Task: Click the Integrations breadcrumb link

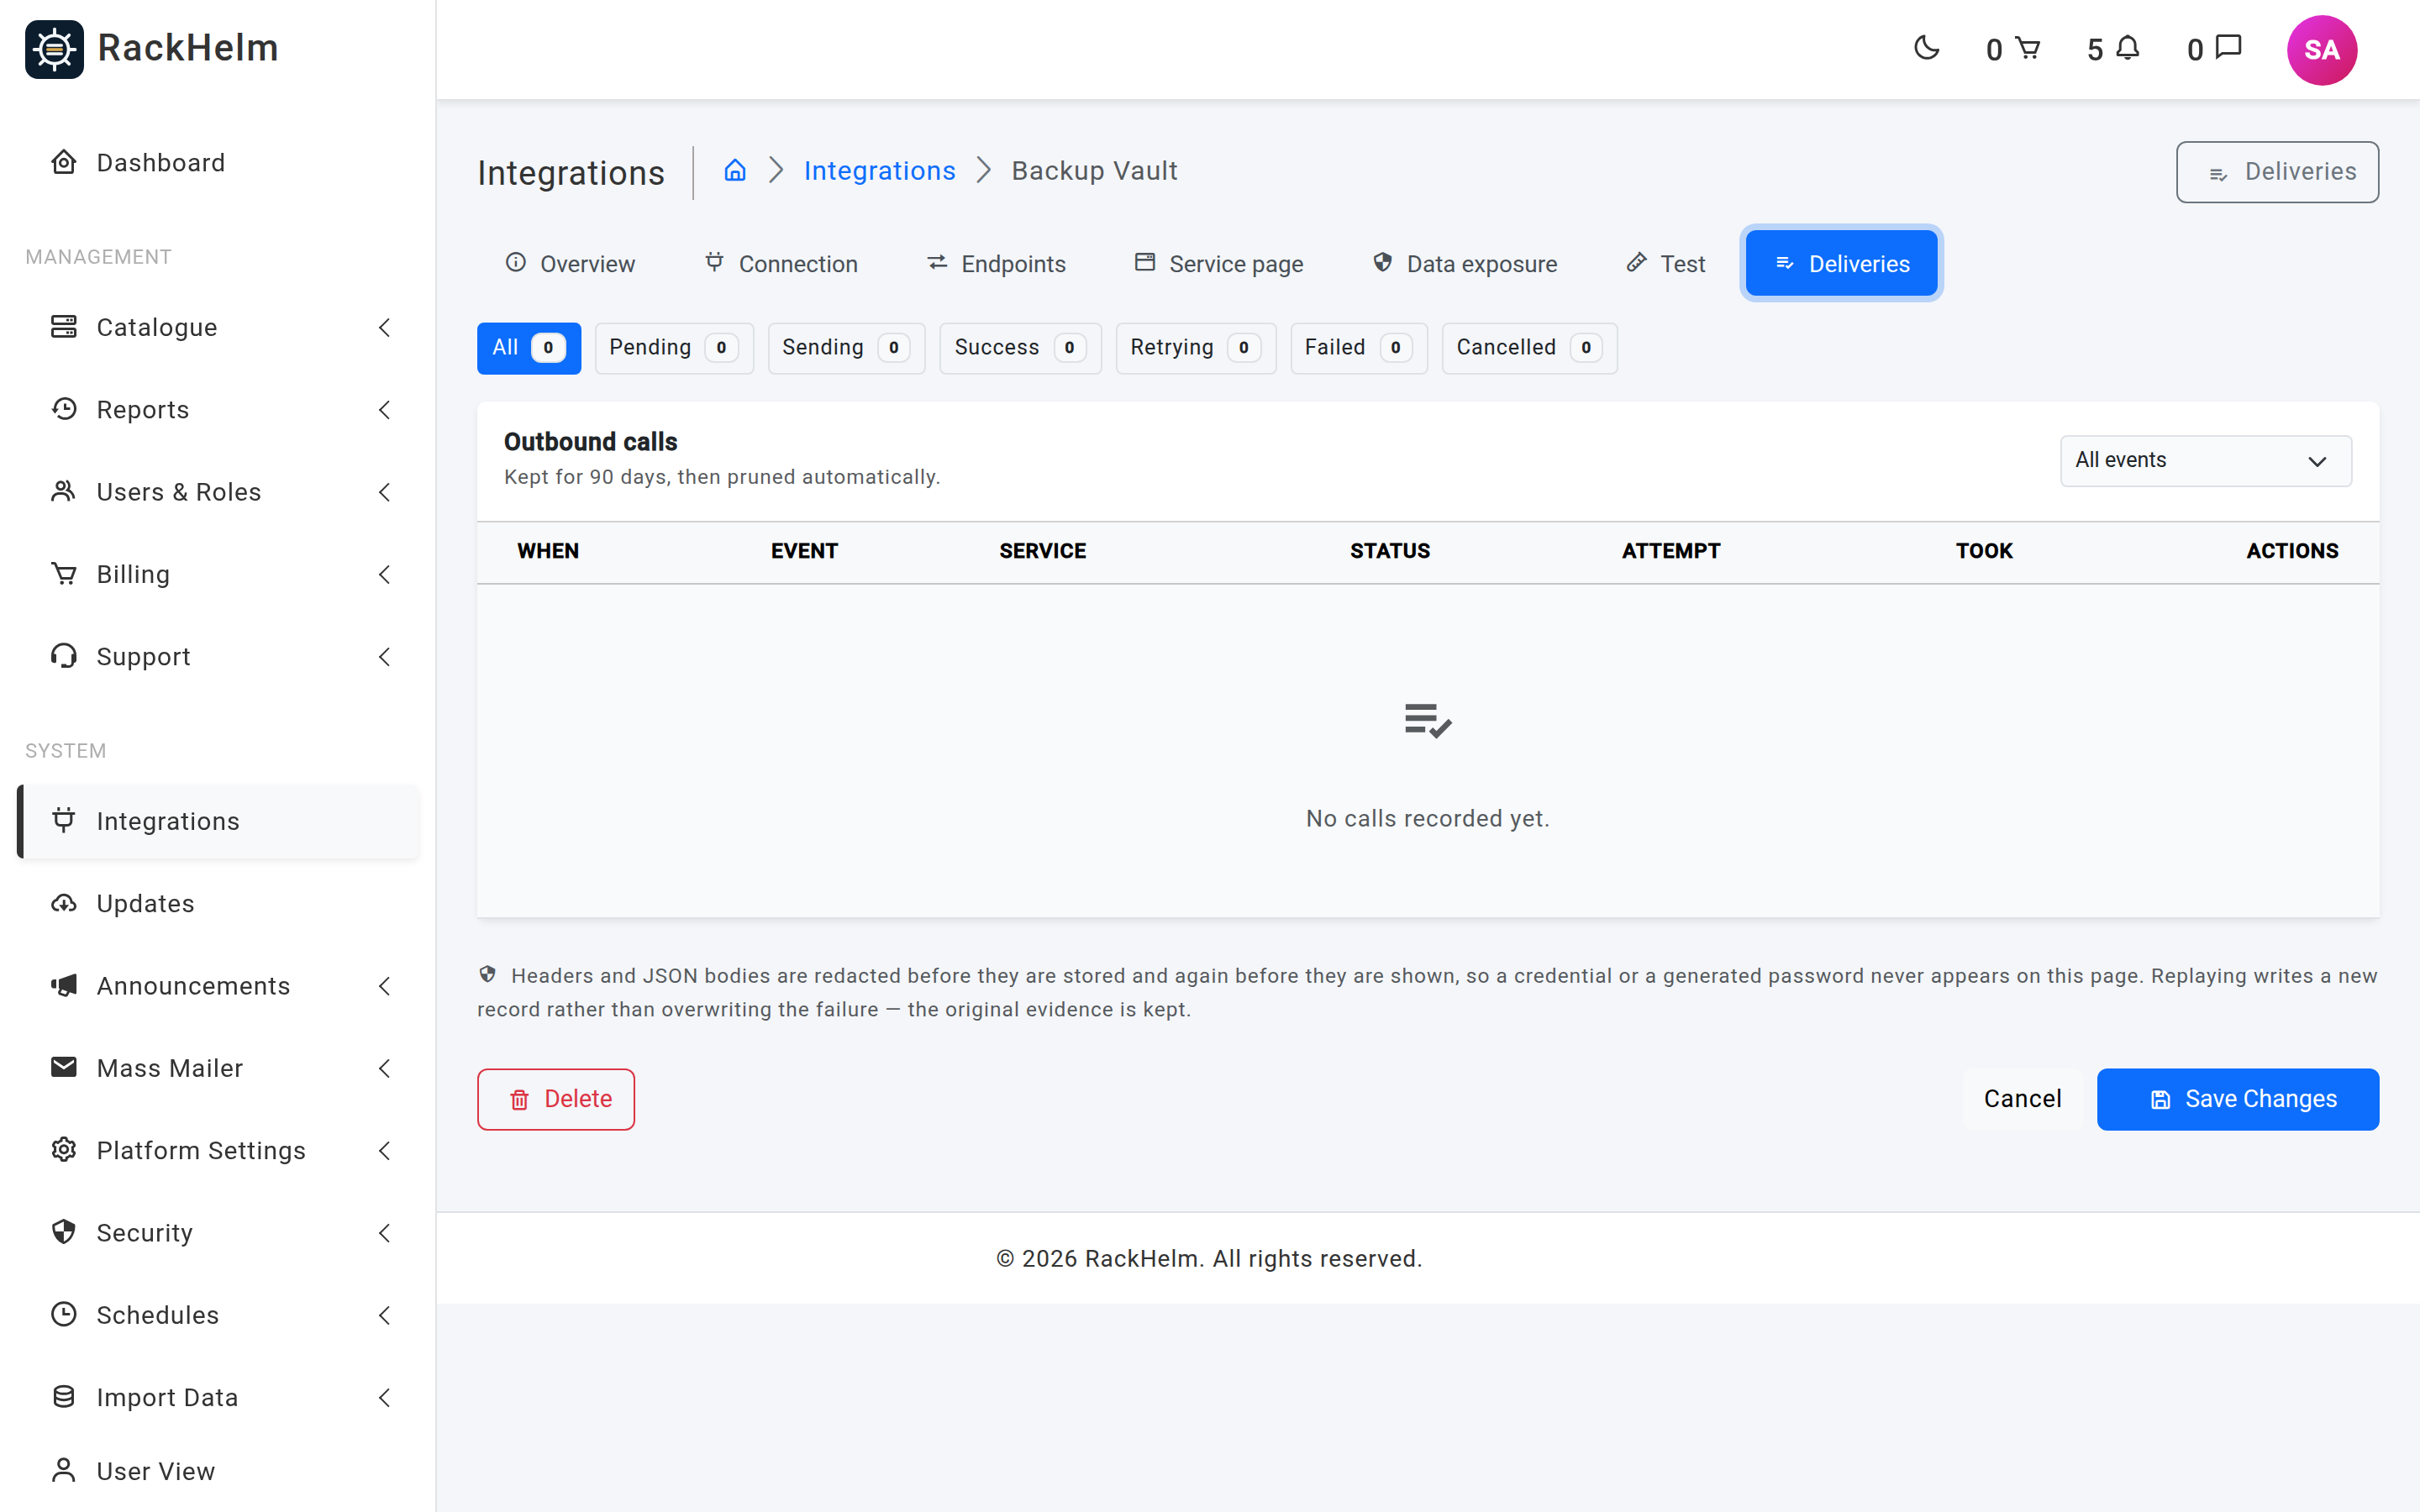Action: (880, 171)
